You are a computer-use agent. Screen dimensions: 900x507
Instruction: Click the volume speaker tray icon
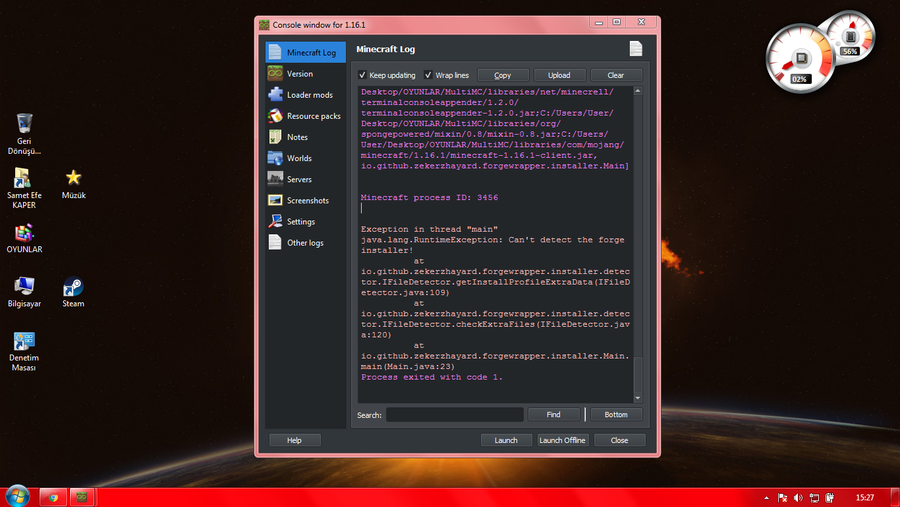(798, 498)
